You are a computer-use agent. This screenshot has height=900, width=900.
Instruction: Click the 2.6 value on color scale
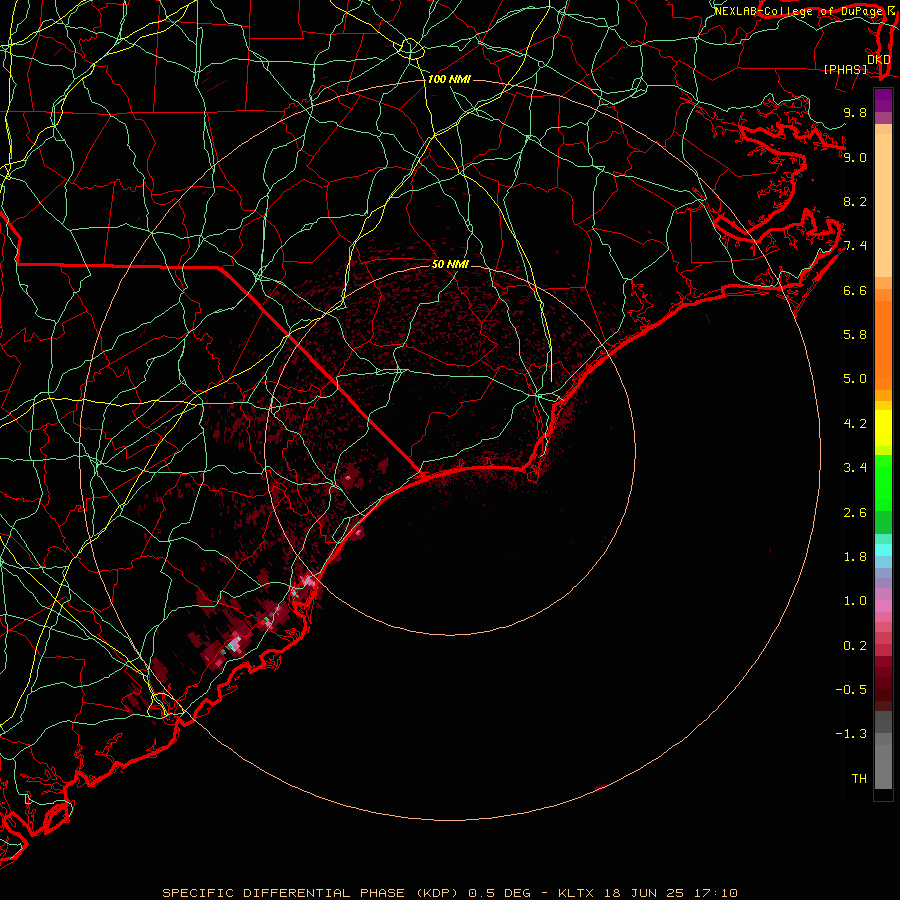tap(855, 513)
